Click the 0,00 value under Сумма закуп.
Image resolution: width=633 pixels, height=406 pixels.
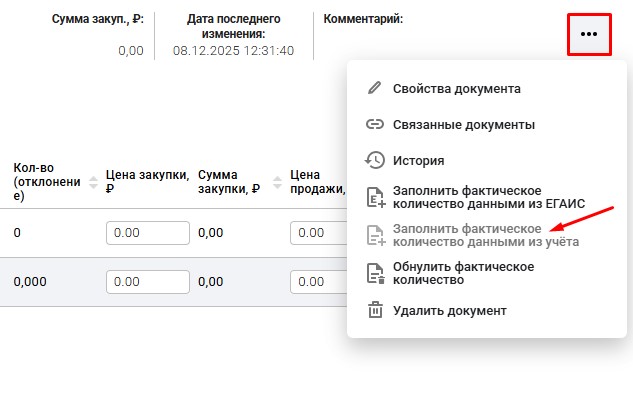(x=131, y=51)
